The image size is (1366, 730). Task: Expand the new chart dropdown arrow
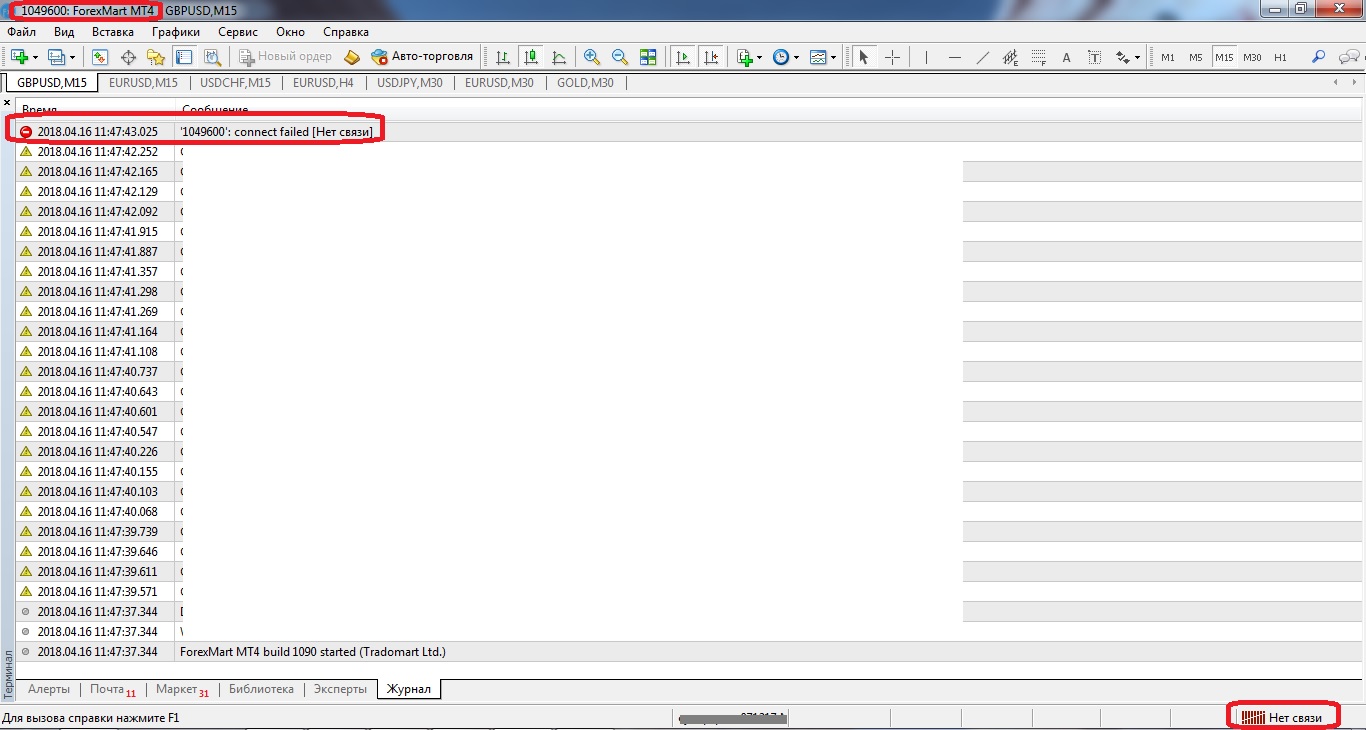tap(36, 57)
